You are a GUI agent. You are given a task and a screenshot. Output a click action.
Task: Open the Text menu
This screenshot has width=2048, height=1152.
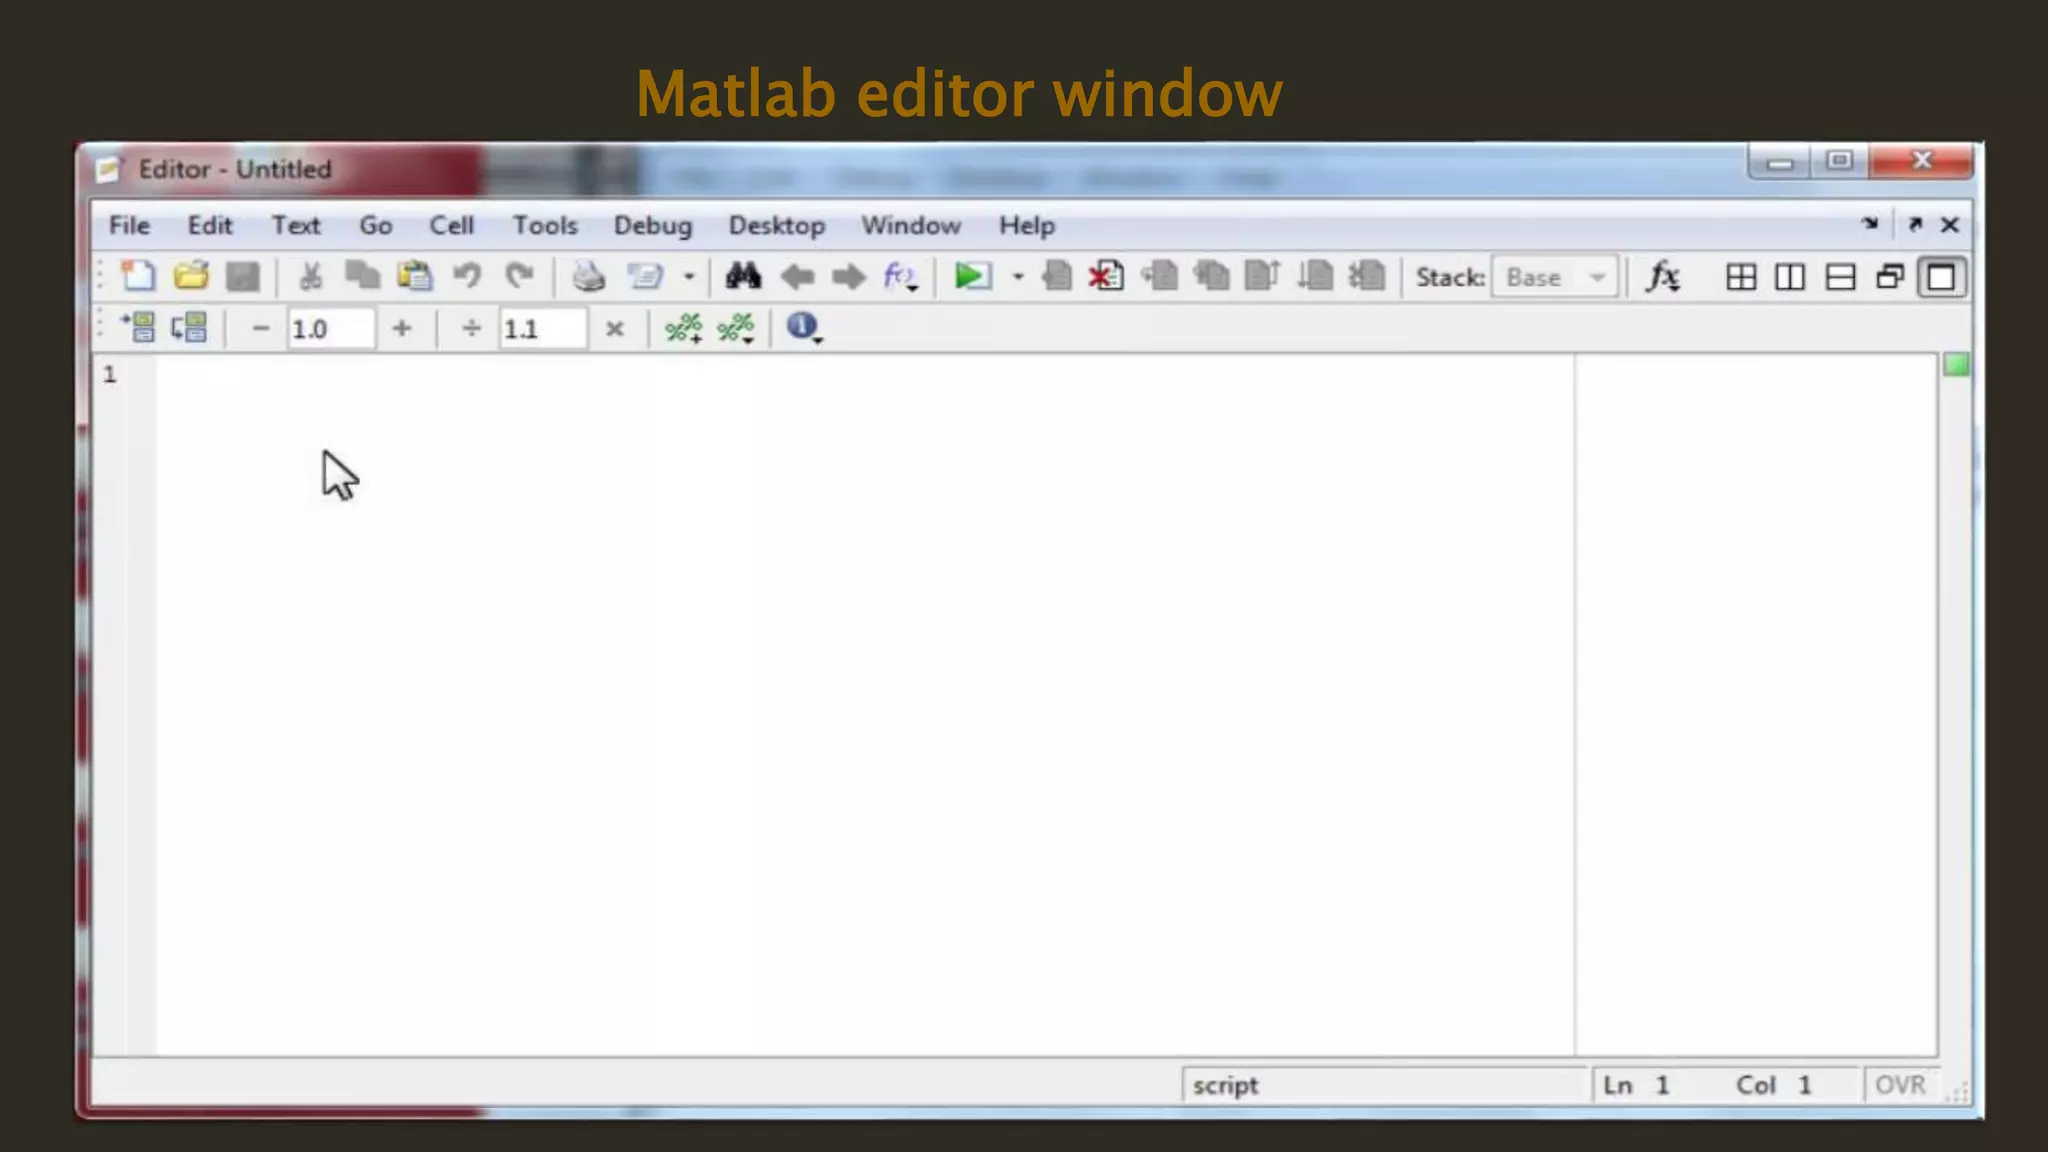point(296,226)
